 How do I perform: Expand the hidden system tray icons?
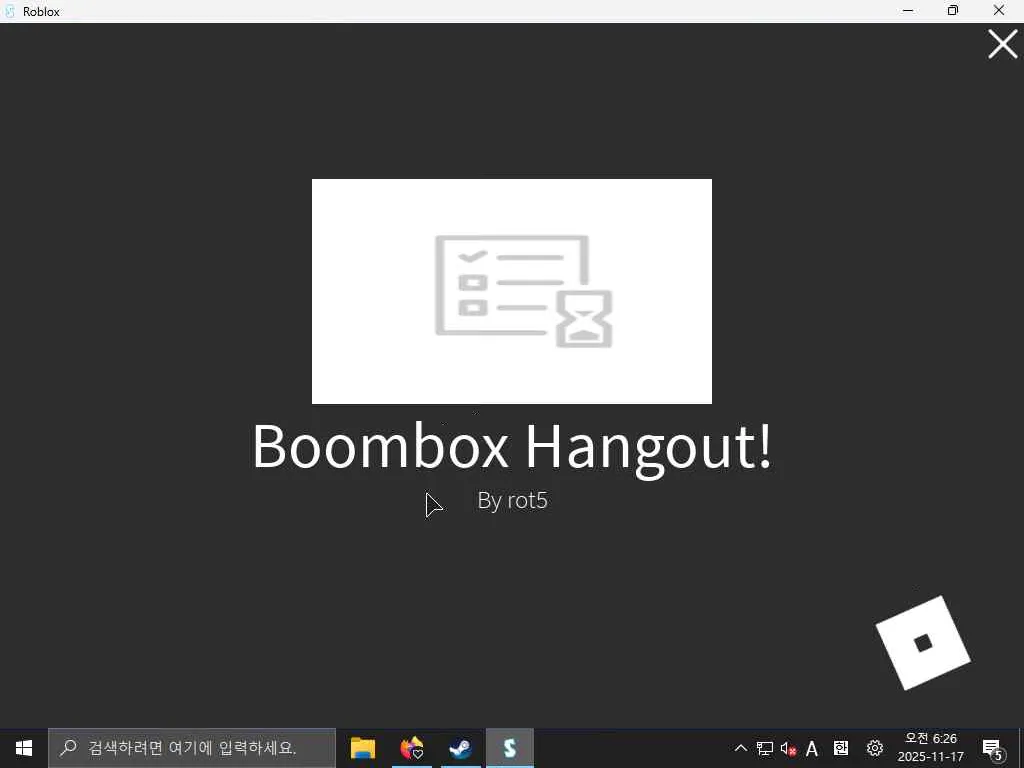coord(741,748)
